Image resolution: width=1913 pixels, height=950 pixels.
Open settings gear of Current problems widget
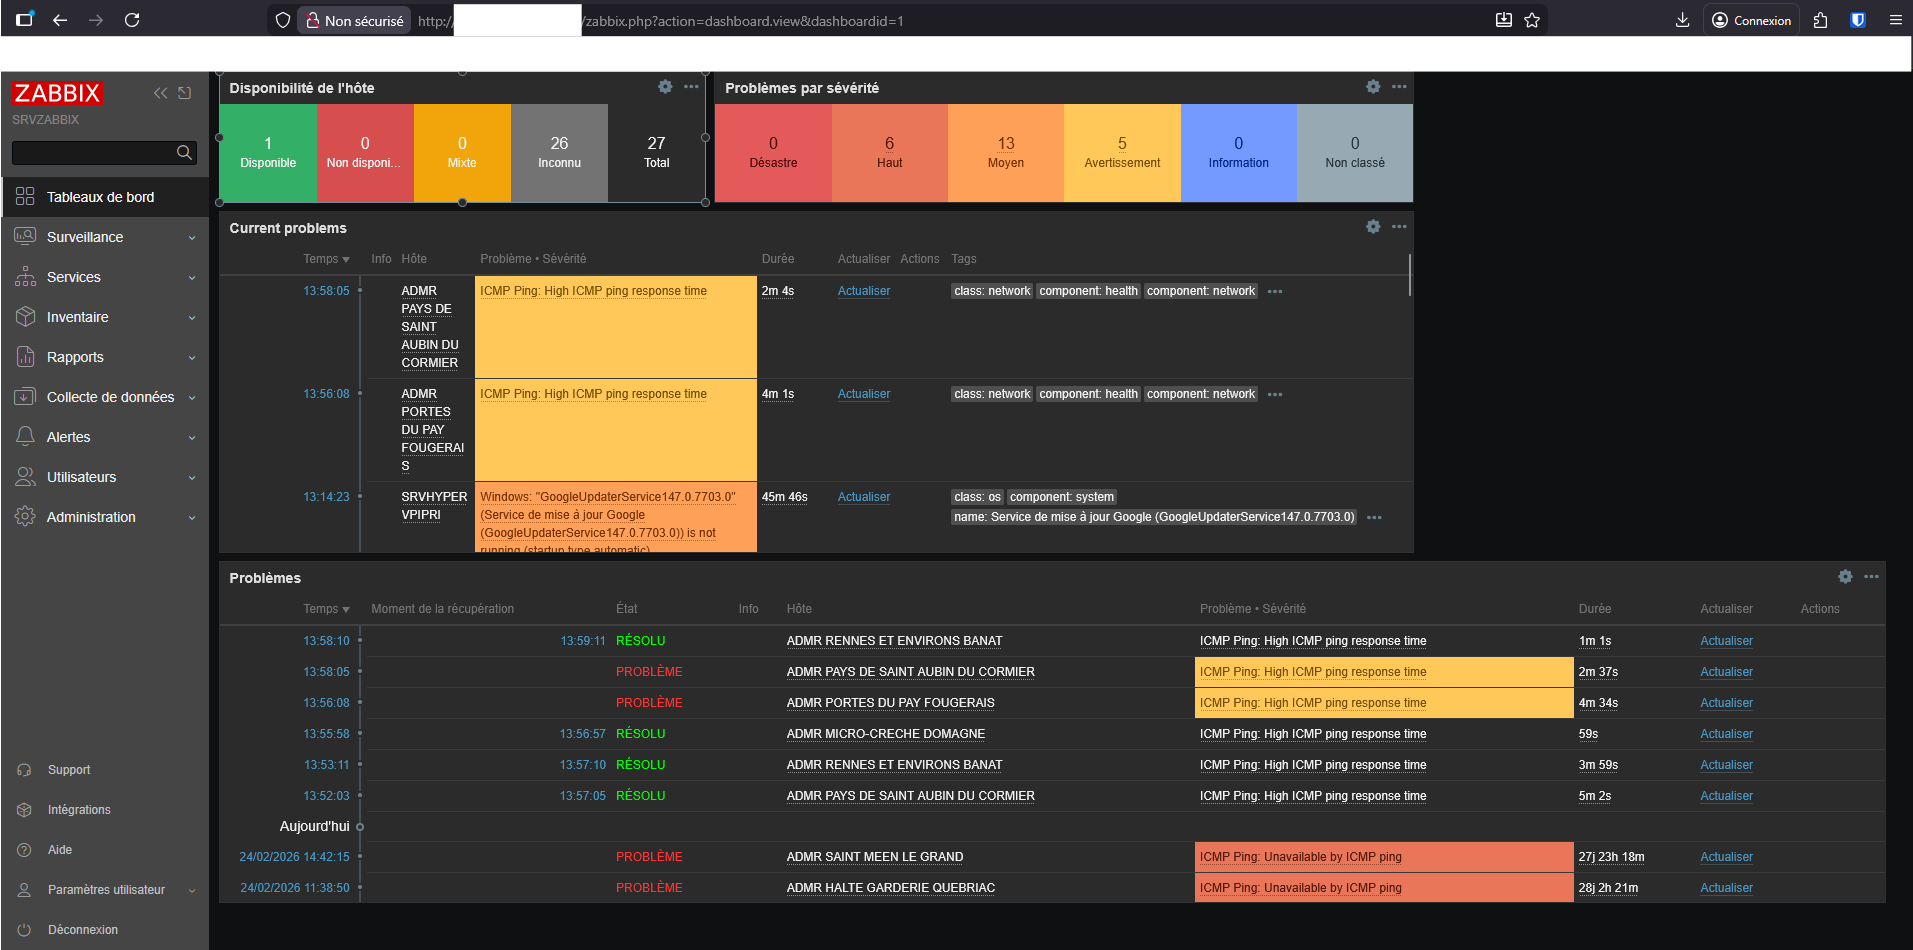coord(1373,227)
